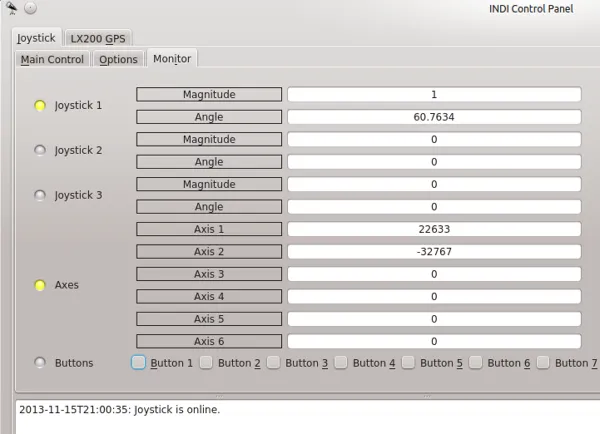Click the Joystick 3 Angle value field
Image resolution: width=600 pixels, height=434 pixels.
coord(434,207)
